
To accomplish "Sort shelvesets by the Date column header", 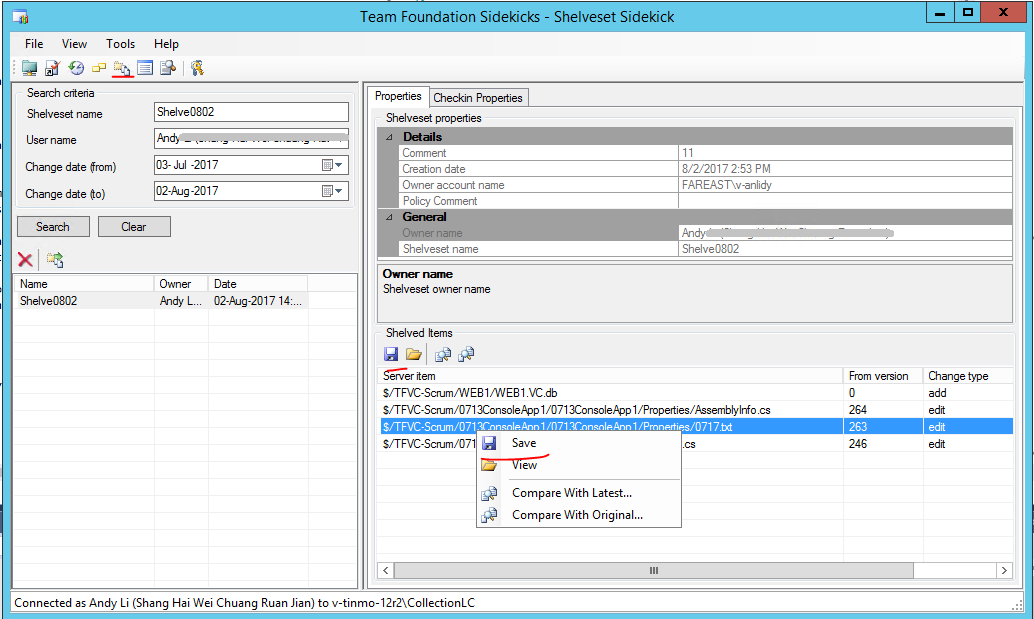I will 258,284.
